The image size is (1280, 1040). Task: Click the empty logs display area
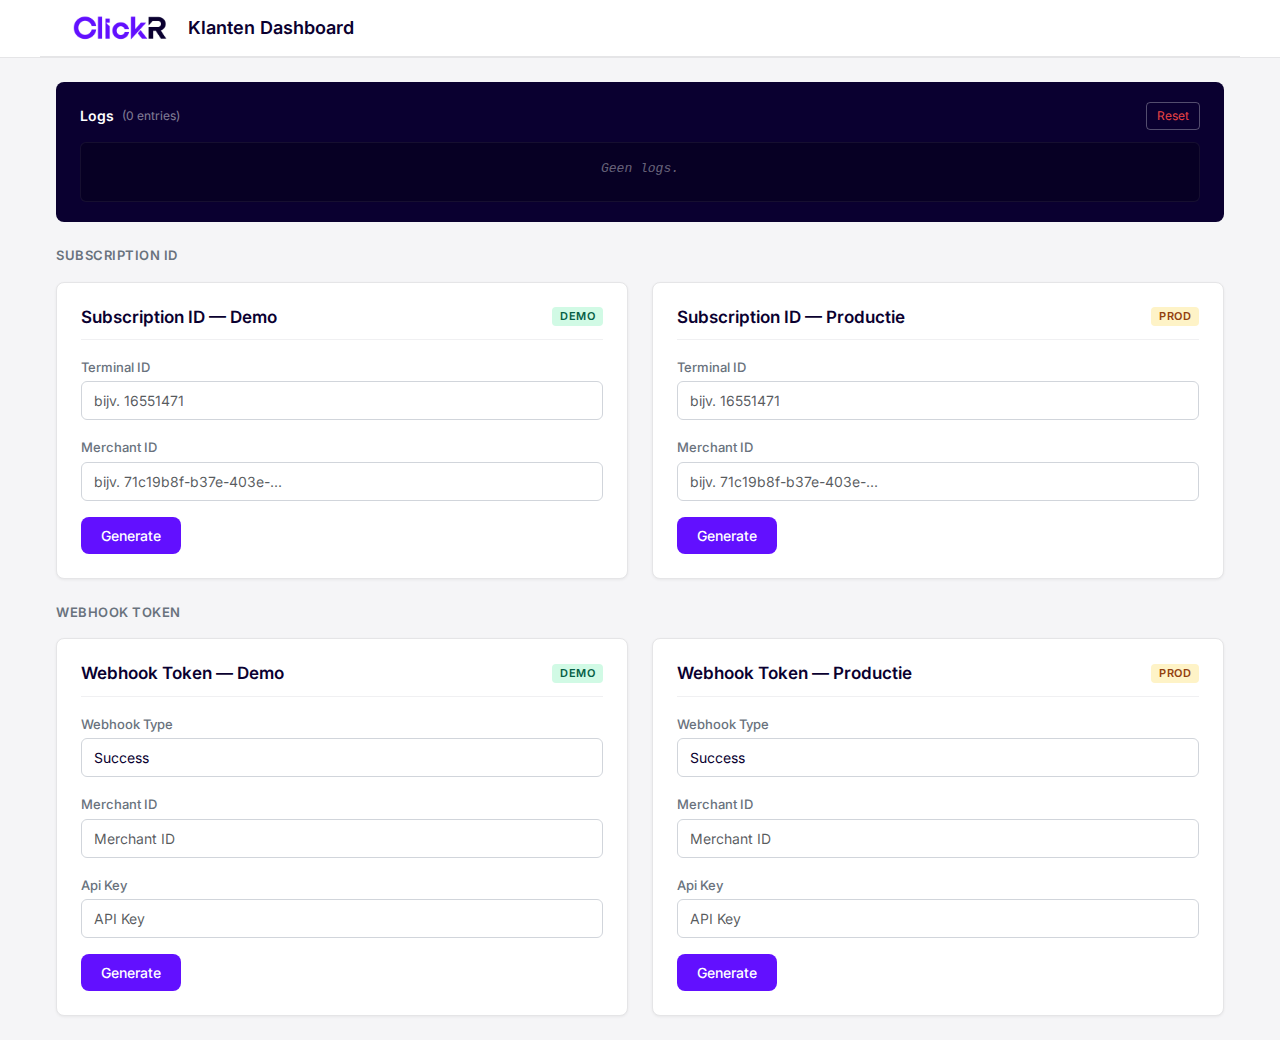click(639, 171)
